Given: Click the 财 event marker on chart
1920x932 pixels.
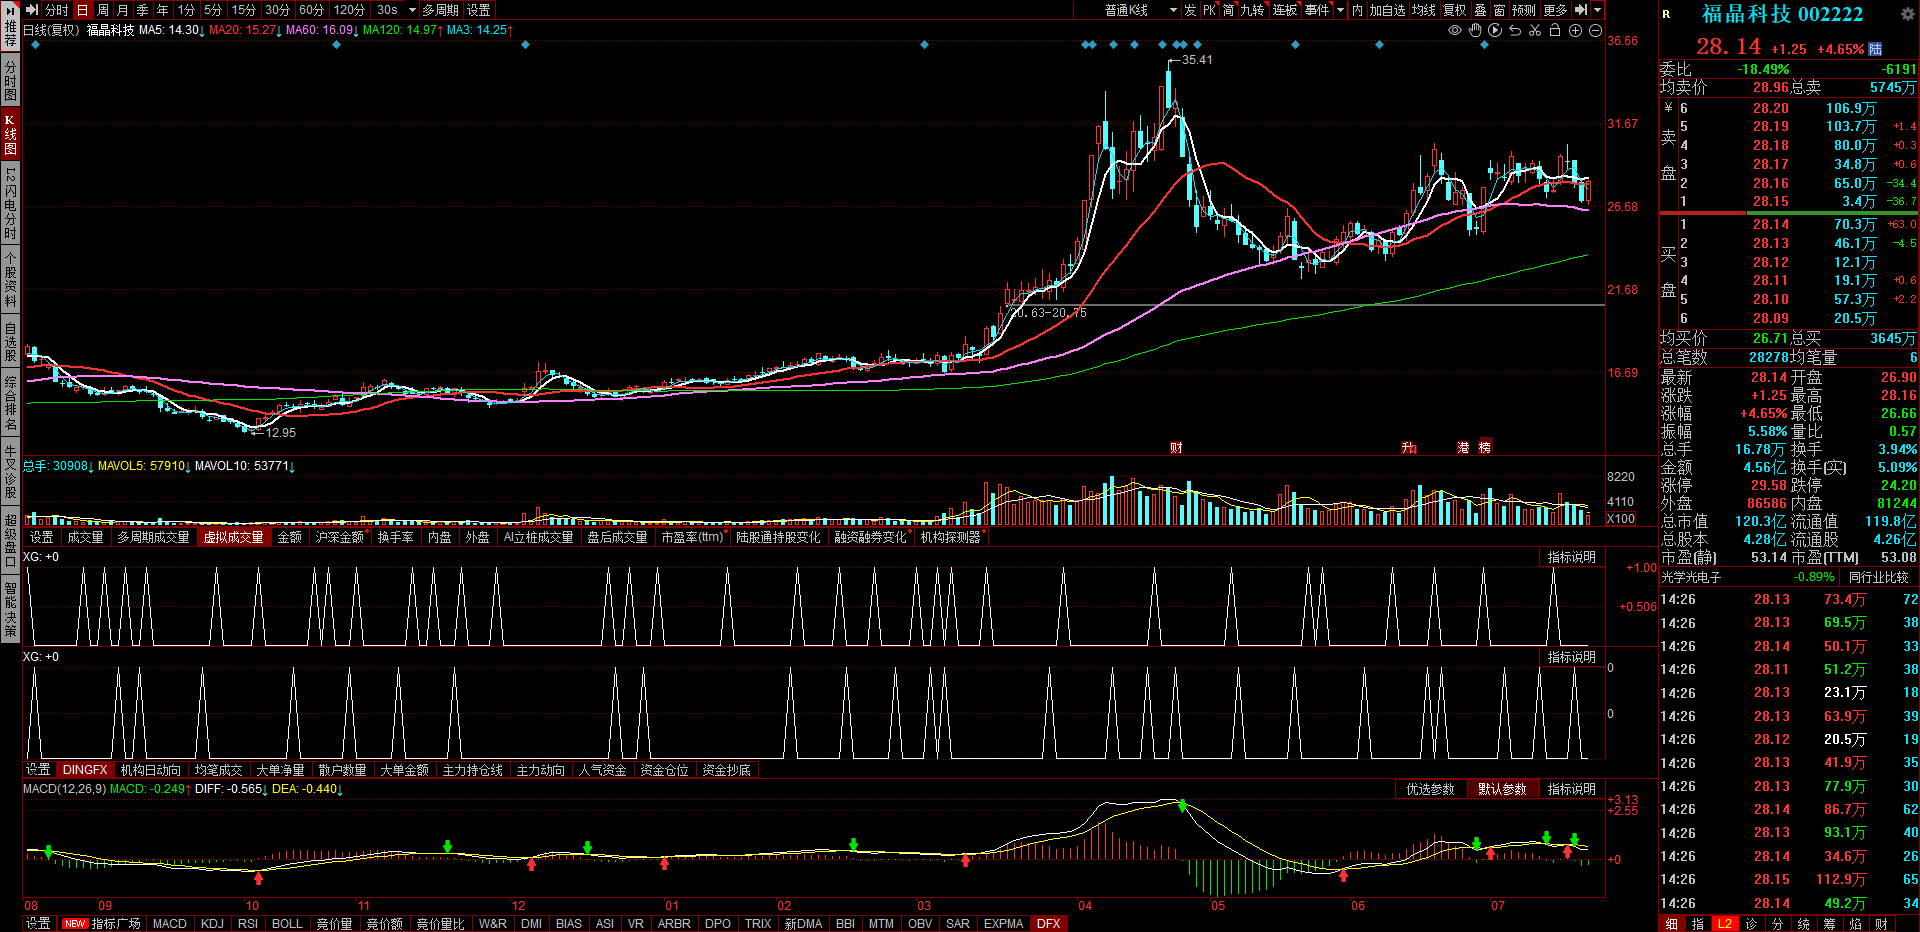Looking at the screenshot, I should coord(1176,448).
